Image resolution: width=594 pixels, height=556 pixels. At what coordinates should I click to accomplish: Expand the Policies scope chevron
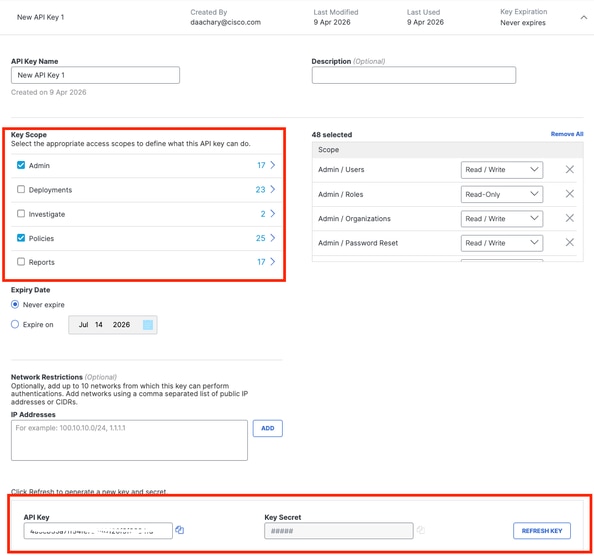click(272, 238)
